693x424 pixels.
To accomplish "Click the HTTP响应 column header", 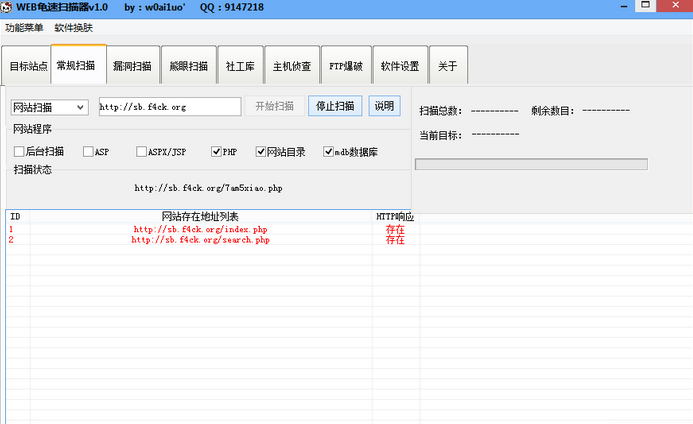I will click(394, 216).
